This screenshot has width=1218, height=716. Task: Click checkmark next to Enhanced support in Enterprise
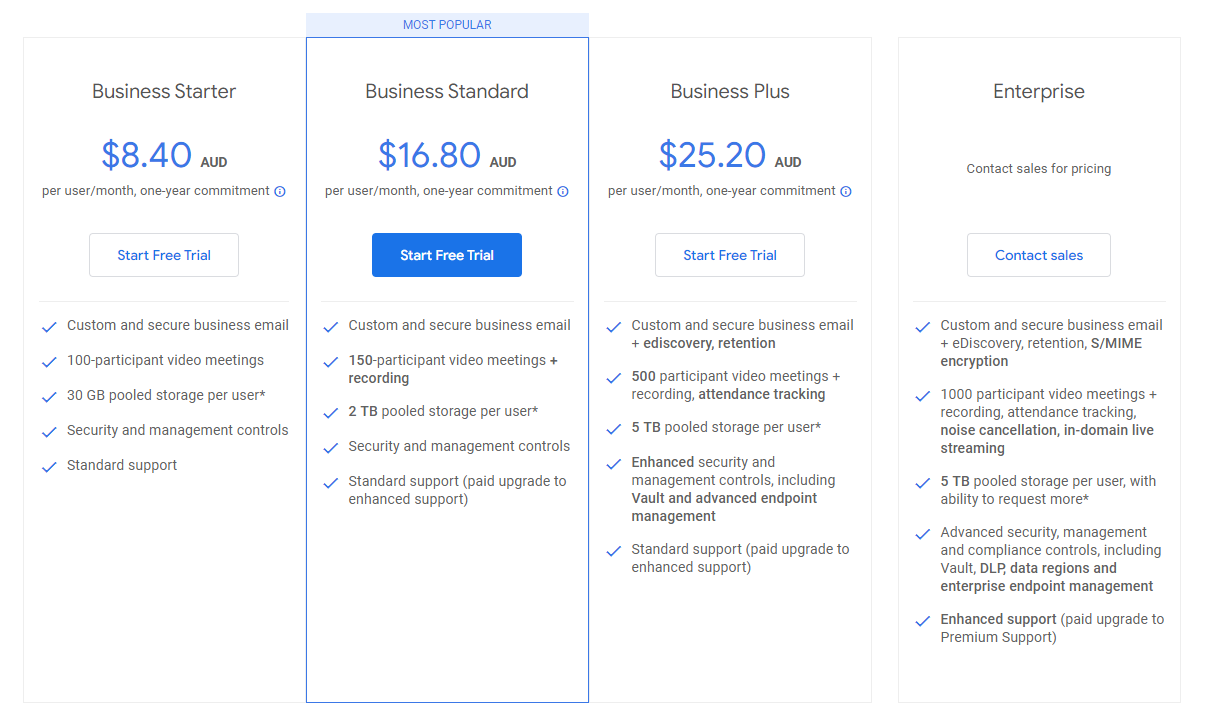pos(923,621)
